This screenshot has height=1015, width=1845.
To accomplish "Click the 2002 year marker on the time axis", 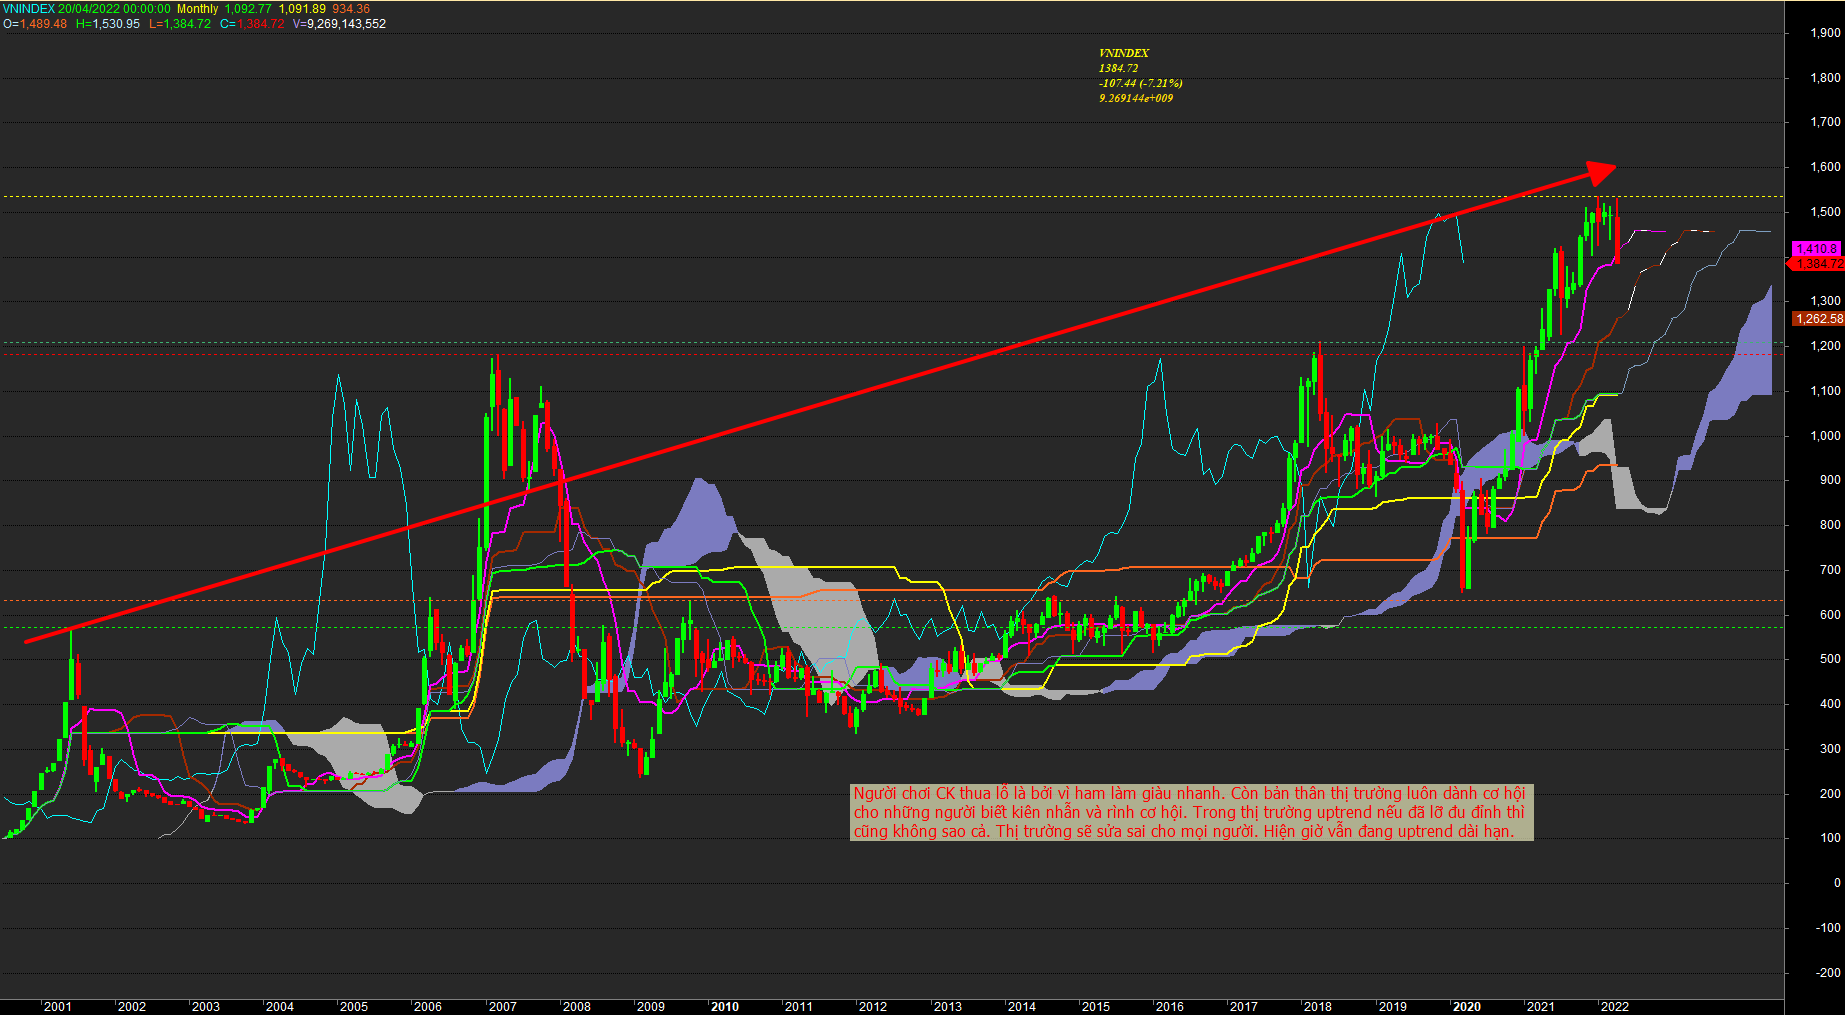I will click(x=132, y=1007).
